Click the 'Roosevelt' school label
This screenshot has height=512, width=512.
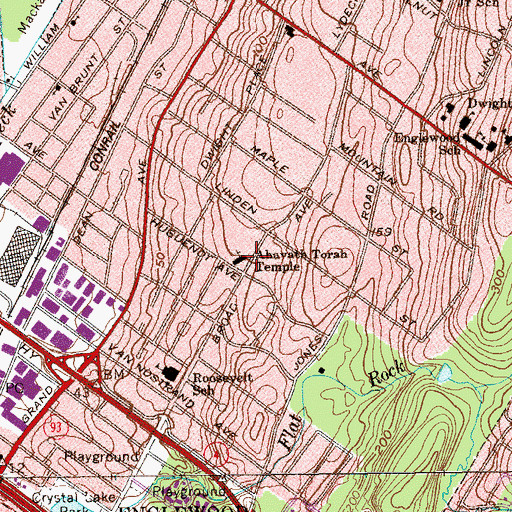pyautogui.click(x=223, y=378)
